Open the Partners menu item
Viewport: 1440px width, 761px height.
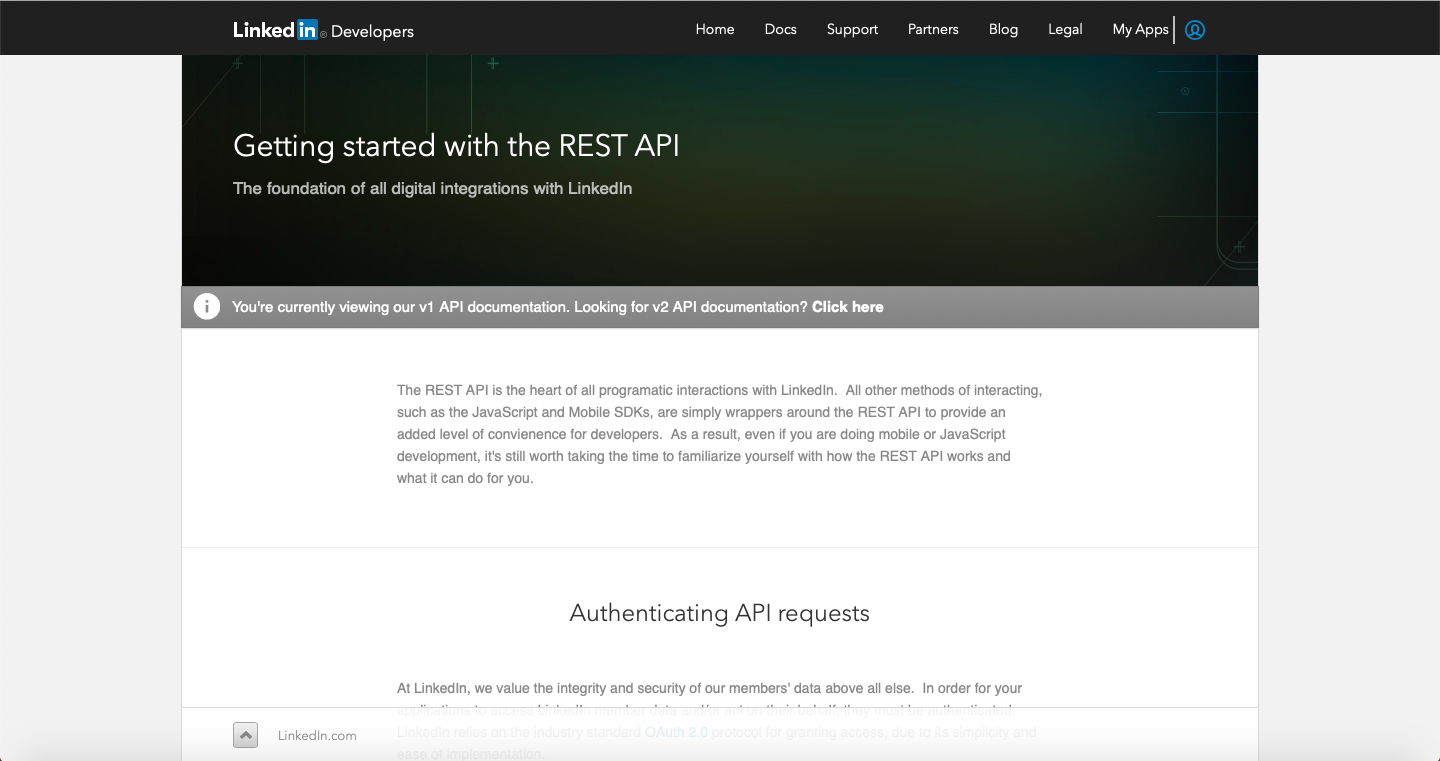click(933, 29)
